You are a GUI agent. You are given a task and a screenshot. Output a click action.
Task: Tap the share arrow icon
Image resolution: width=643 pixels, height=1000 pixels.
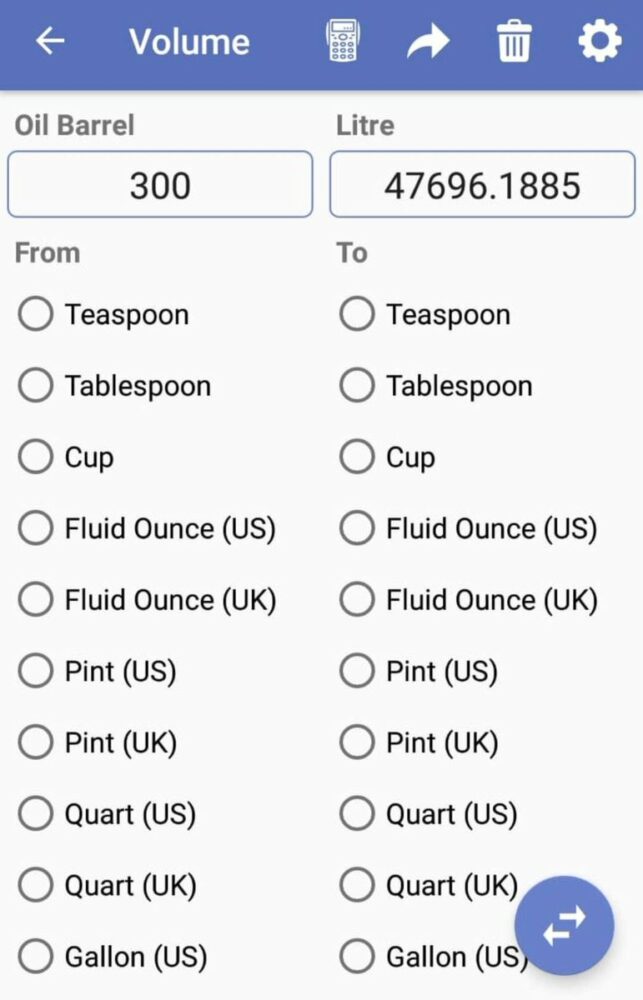point(428,41)
